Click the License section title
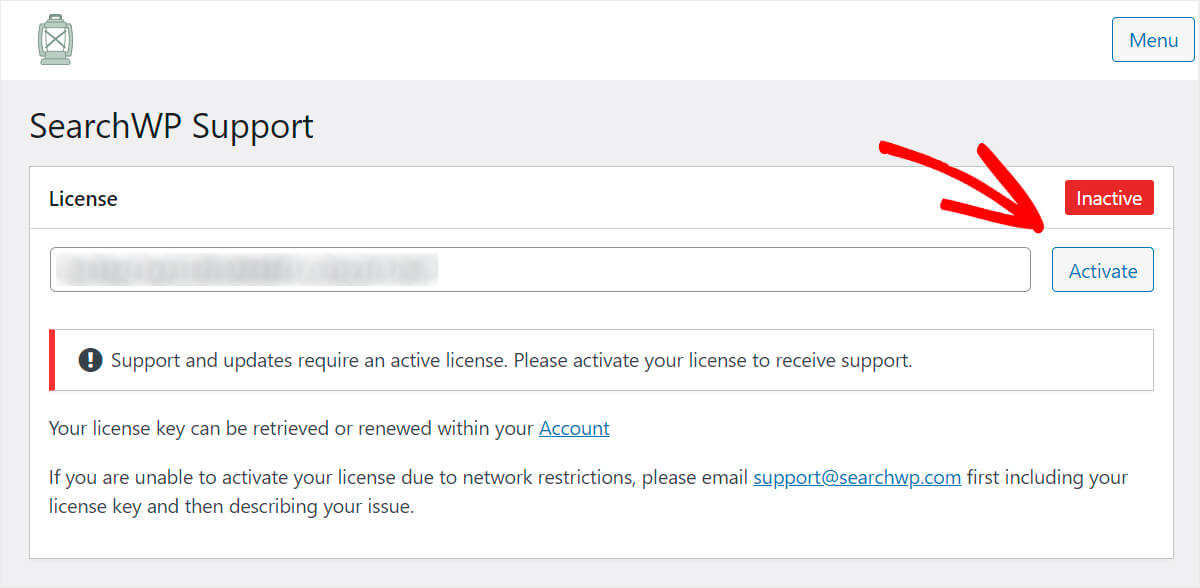The height and width of the screenshot is (588, 1200). (83, 198)
